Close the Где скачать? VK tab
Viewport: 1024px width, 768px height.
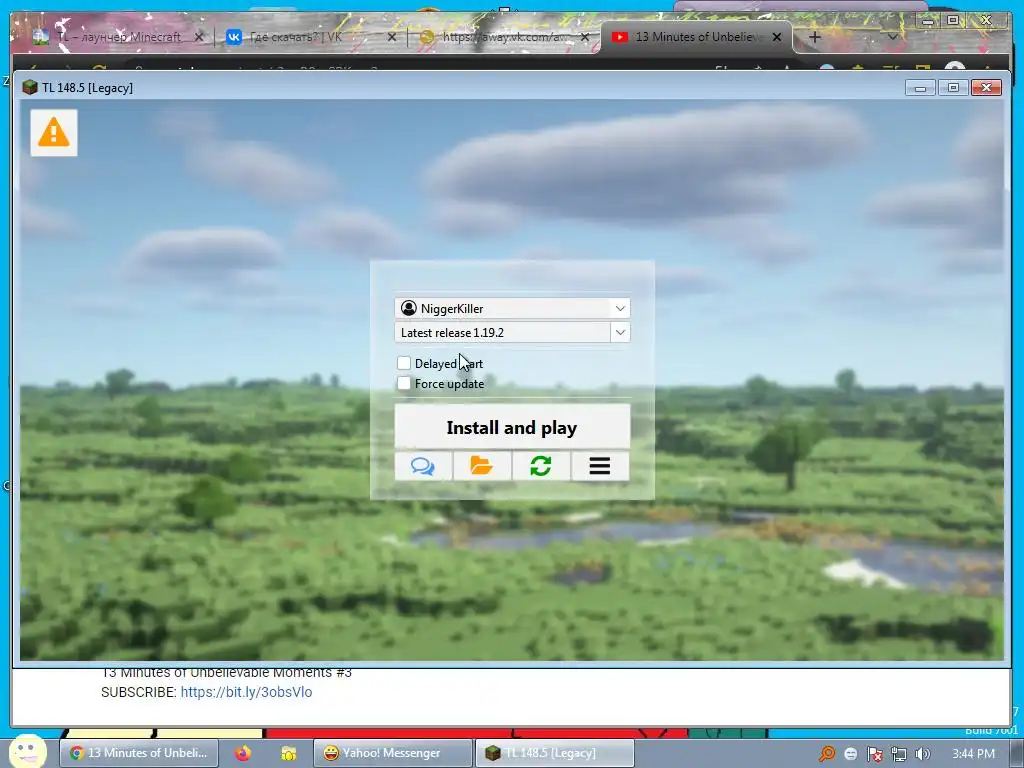(x=392, y=37)
